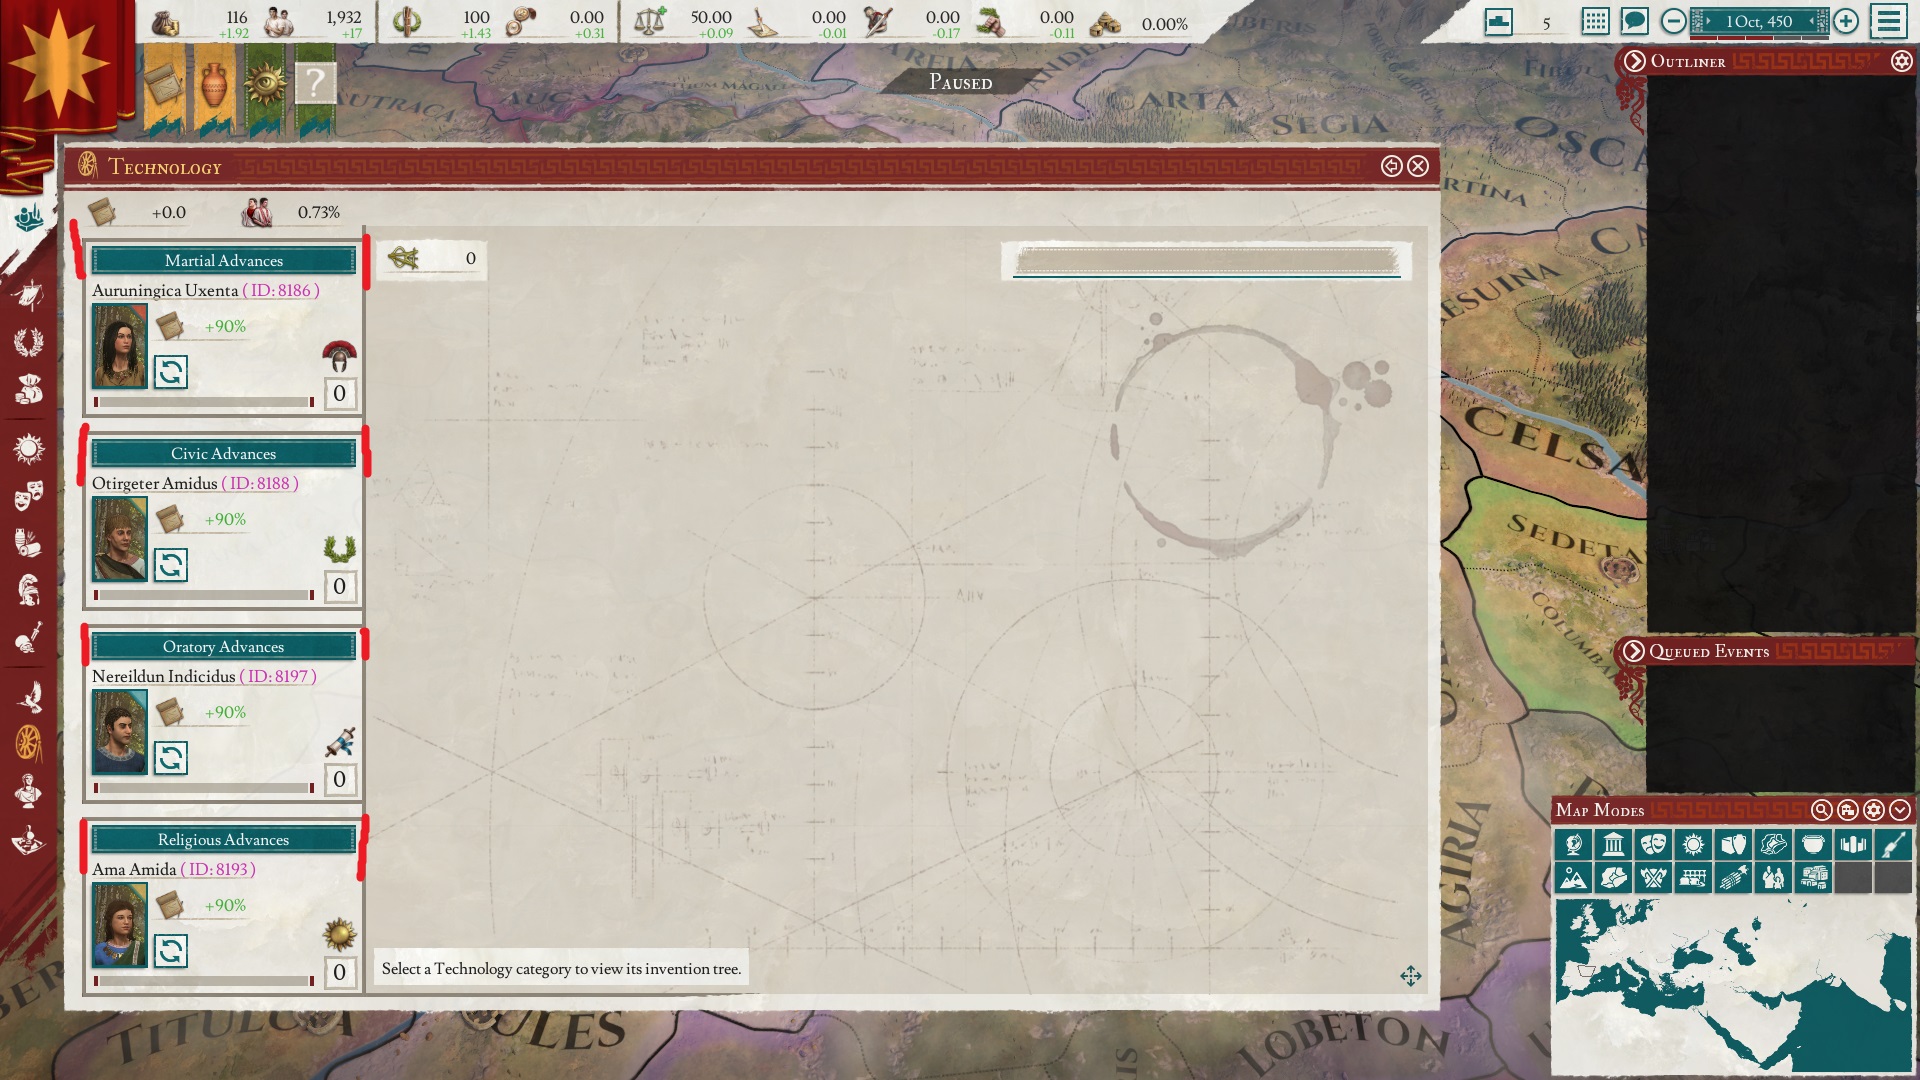1920x1080 pixels.
Task: Toggle the population family map mode
Action: 1773,878
